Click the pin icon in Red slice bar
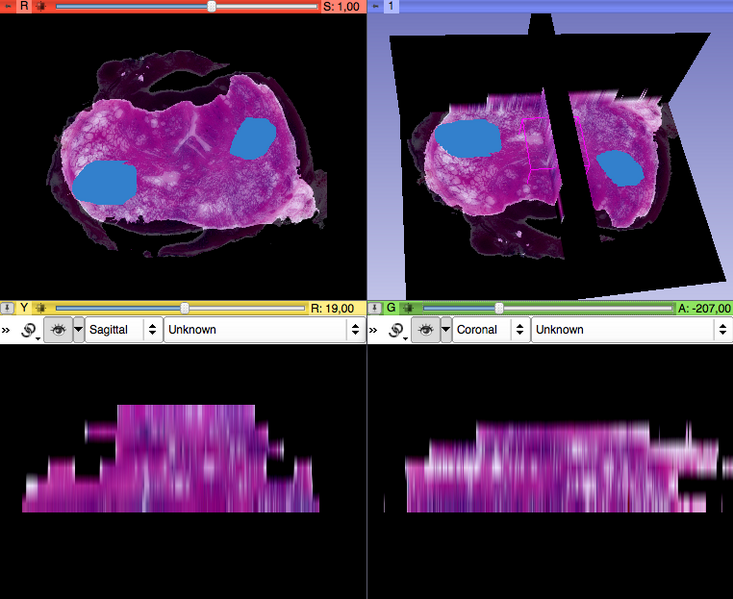 (8, 6)
